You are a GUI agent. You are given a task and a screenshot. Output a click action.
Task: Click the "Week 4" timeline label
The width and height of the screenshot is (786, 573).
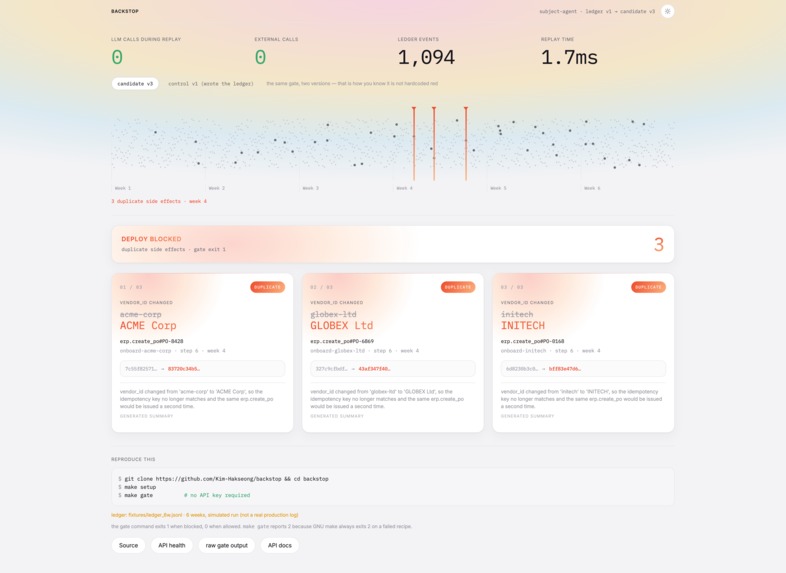point(405,188)
